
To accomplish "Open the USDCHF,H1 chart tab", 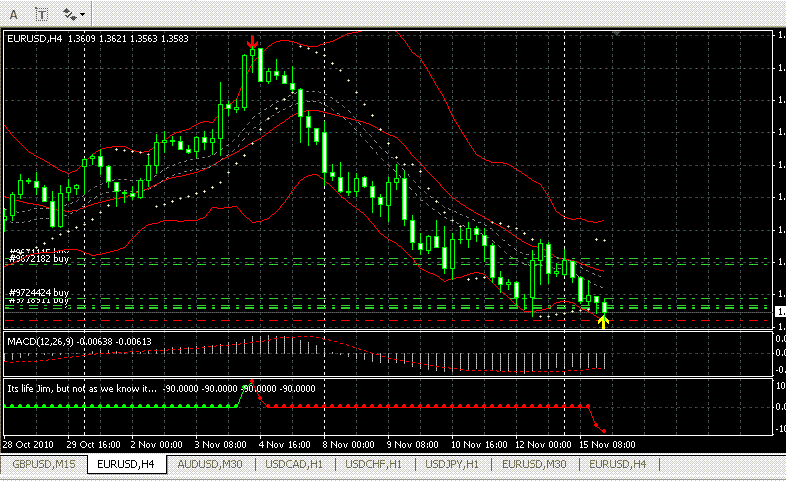I will coord(373,464).
